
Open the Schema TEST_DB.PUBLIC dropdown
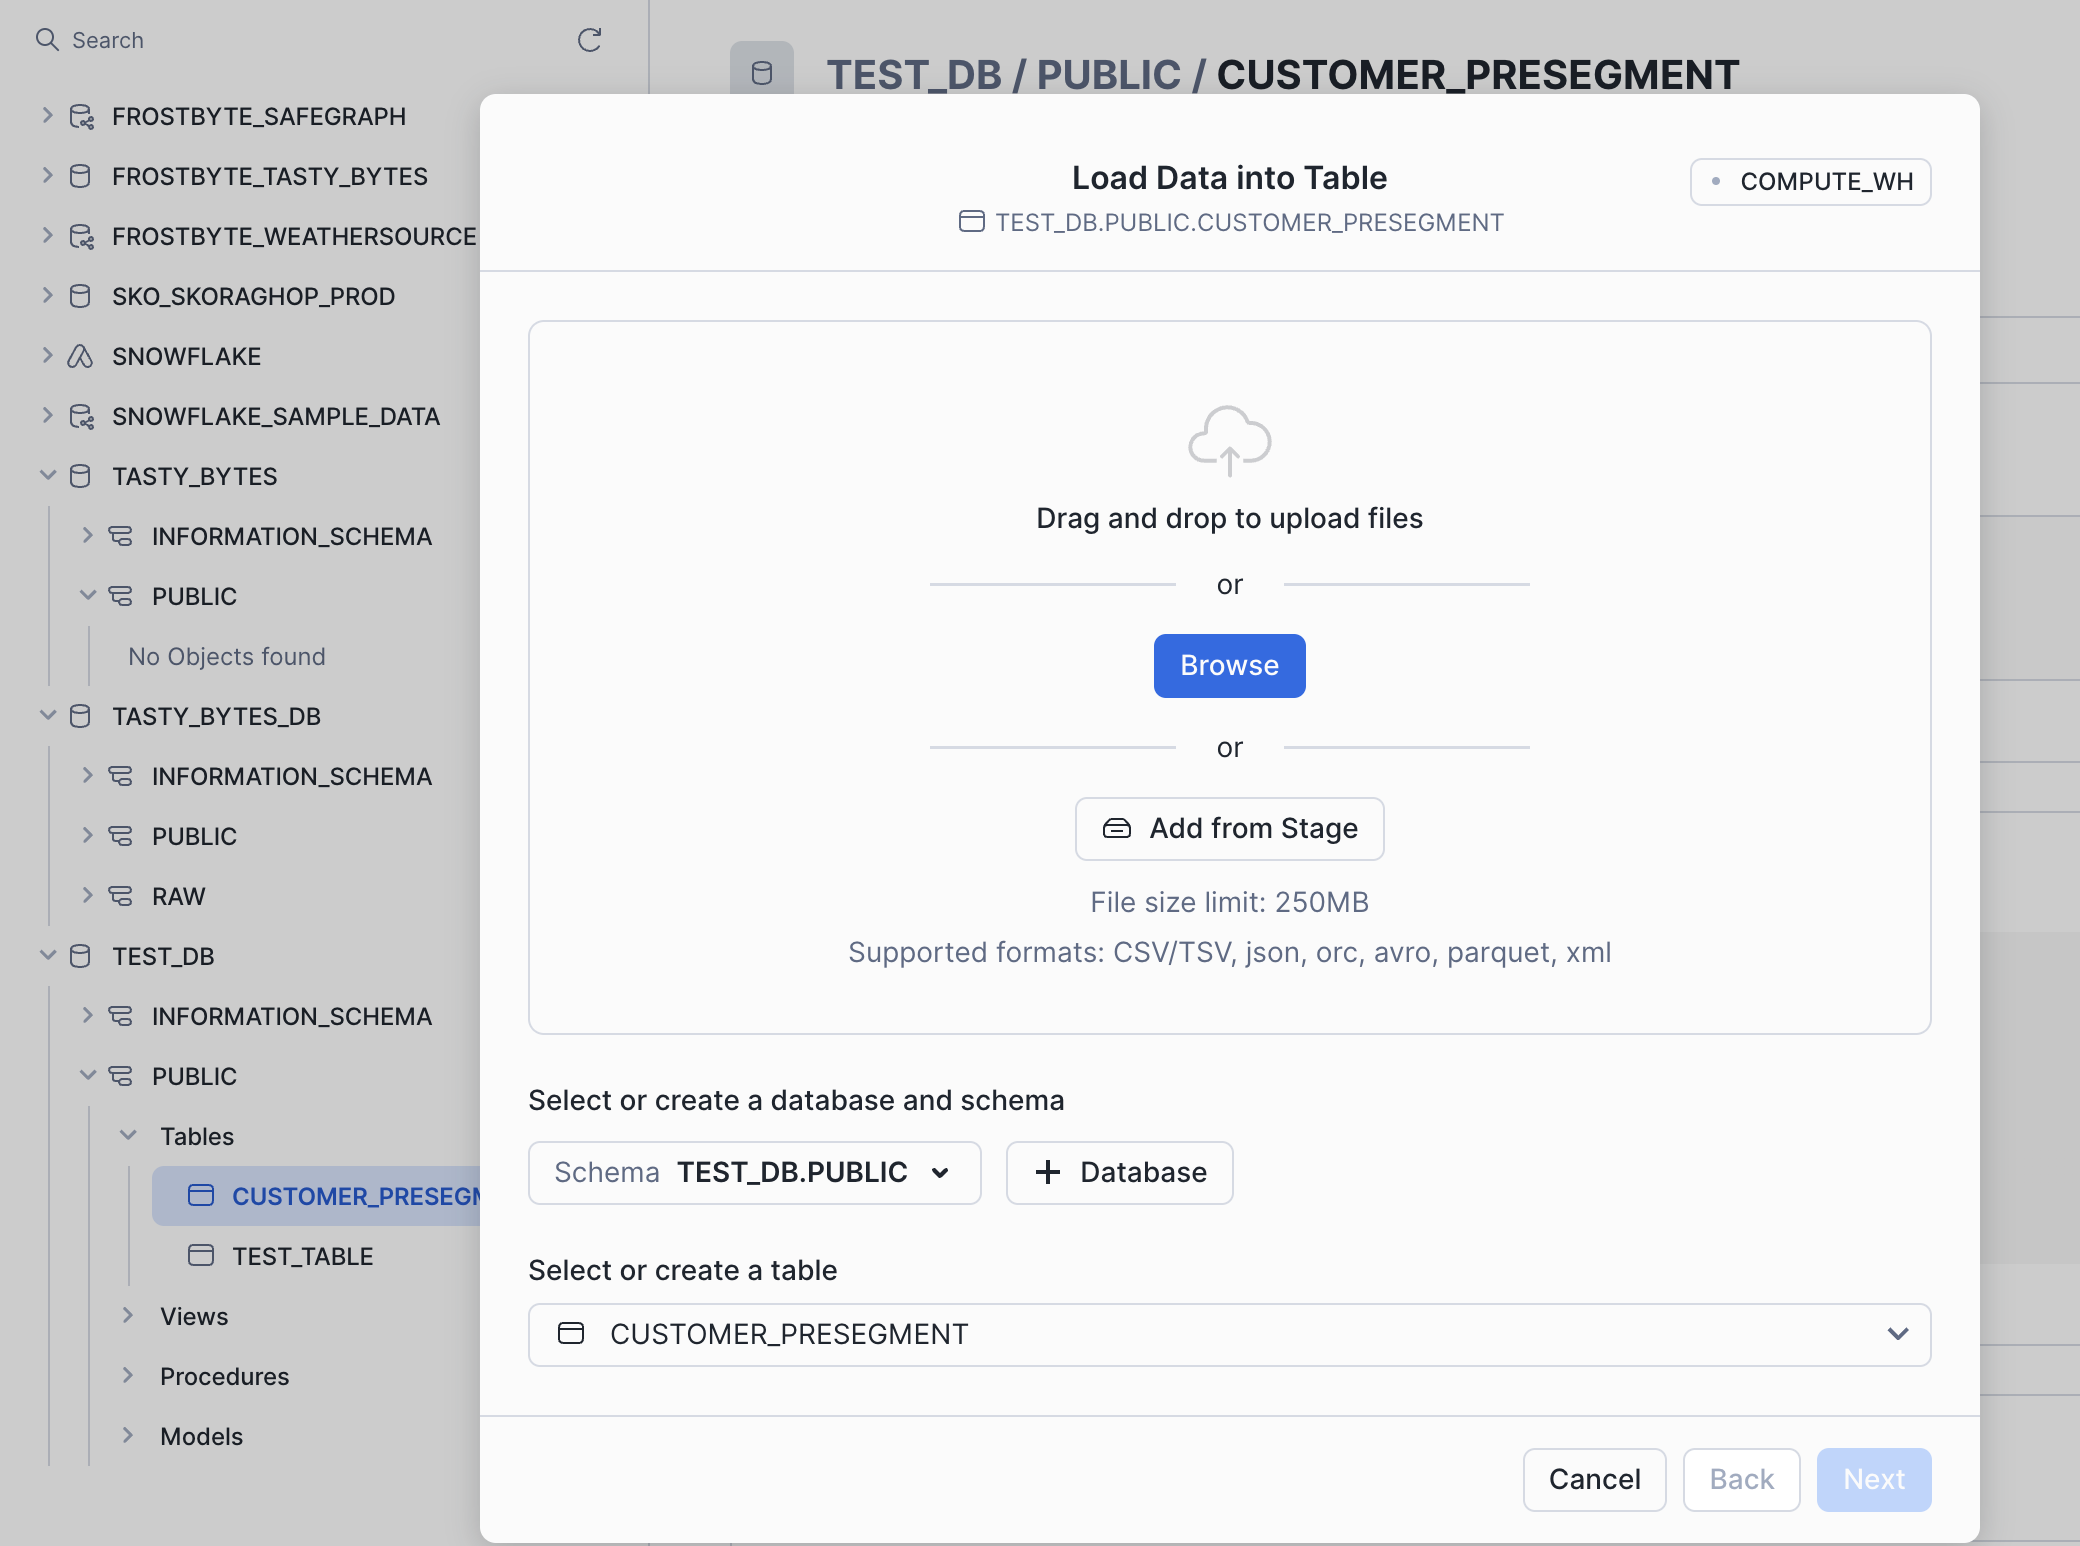click(x=754, y=1172)
